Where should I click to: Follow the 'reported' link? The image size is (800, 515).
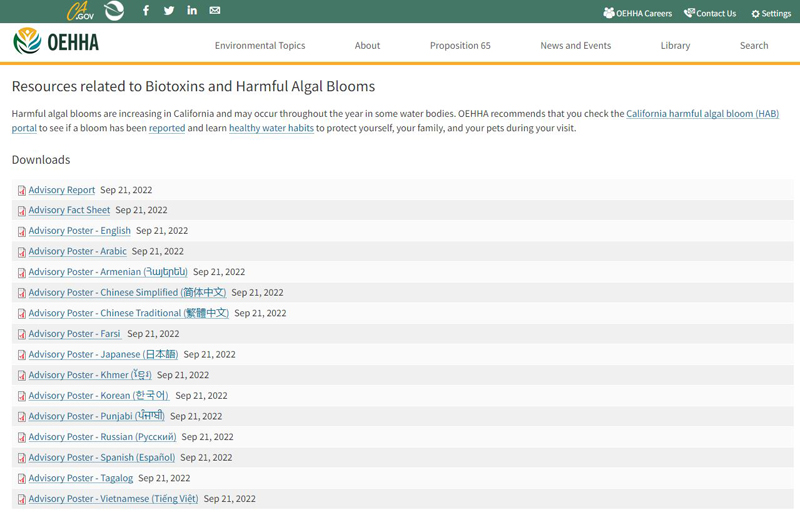[167, 128]
